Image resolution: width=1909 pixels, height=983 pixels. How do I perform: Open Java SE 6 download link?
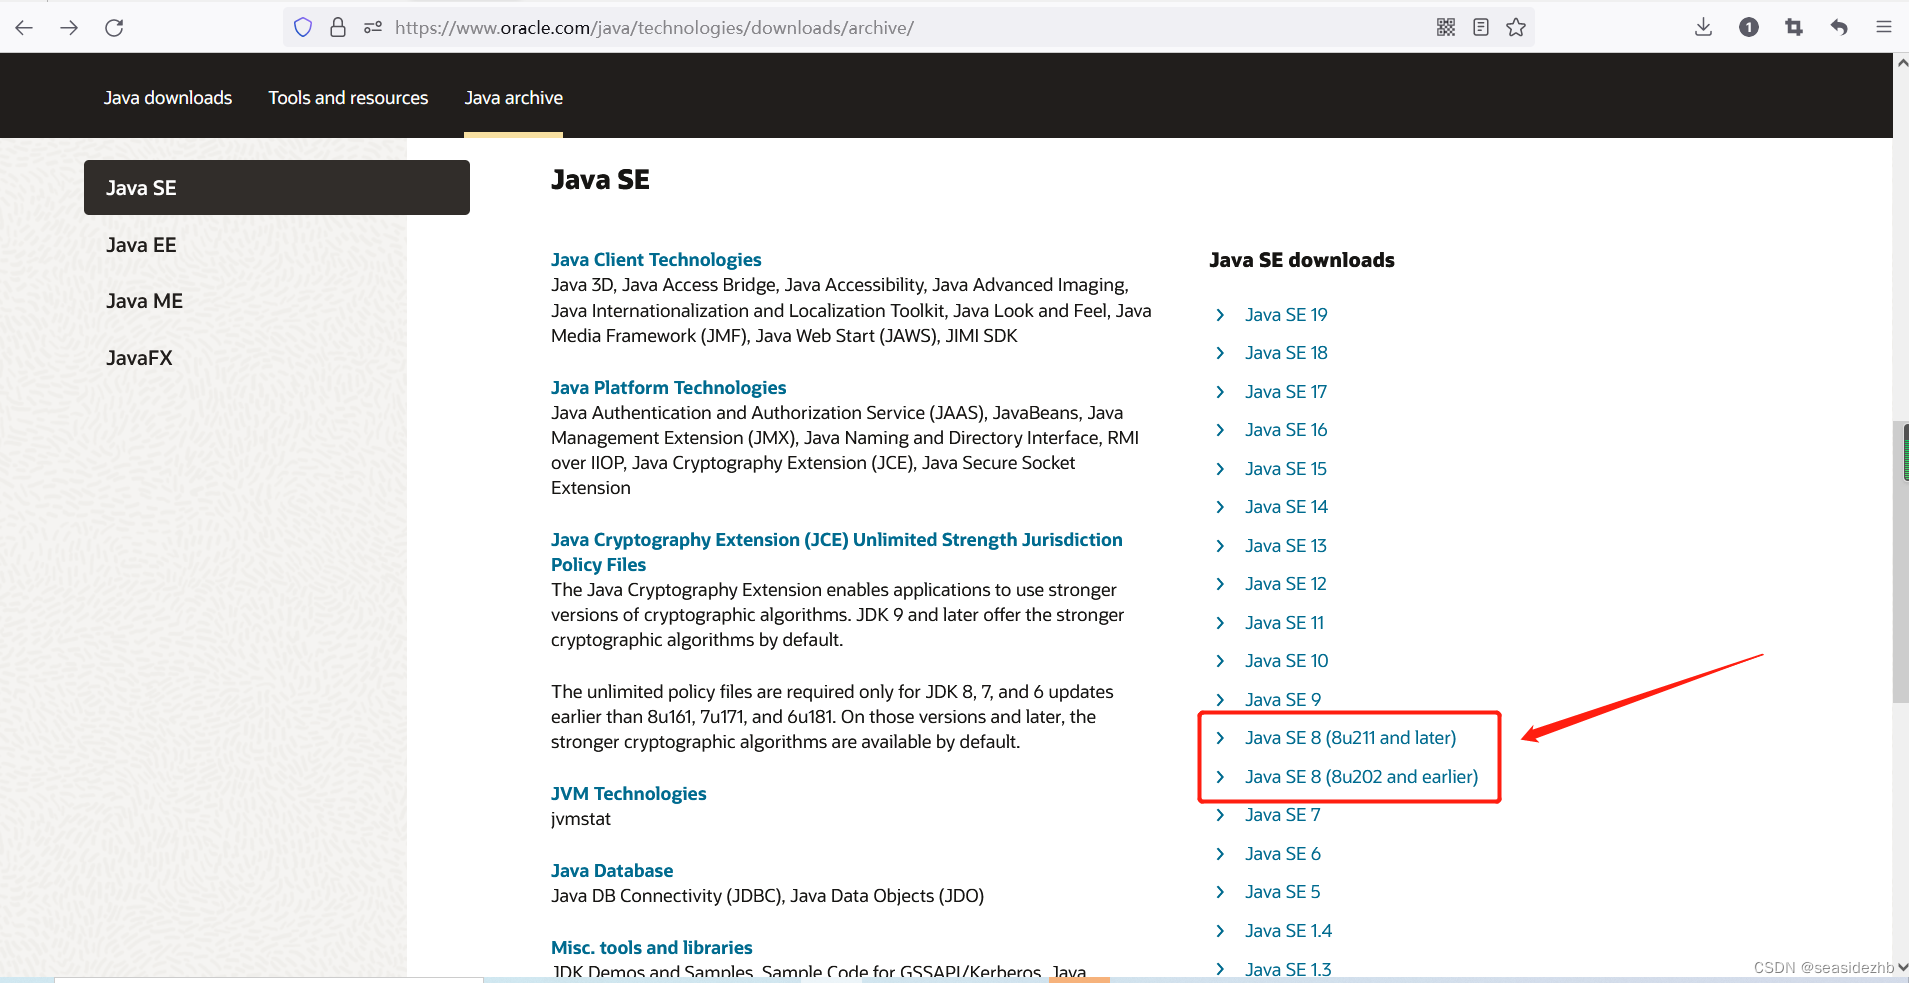click(x=1283, y=854)
